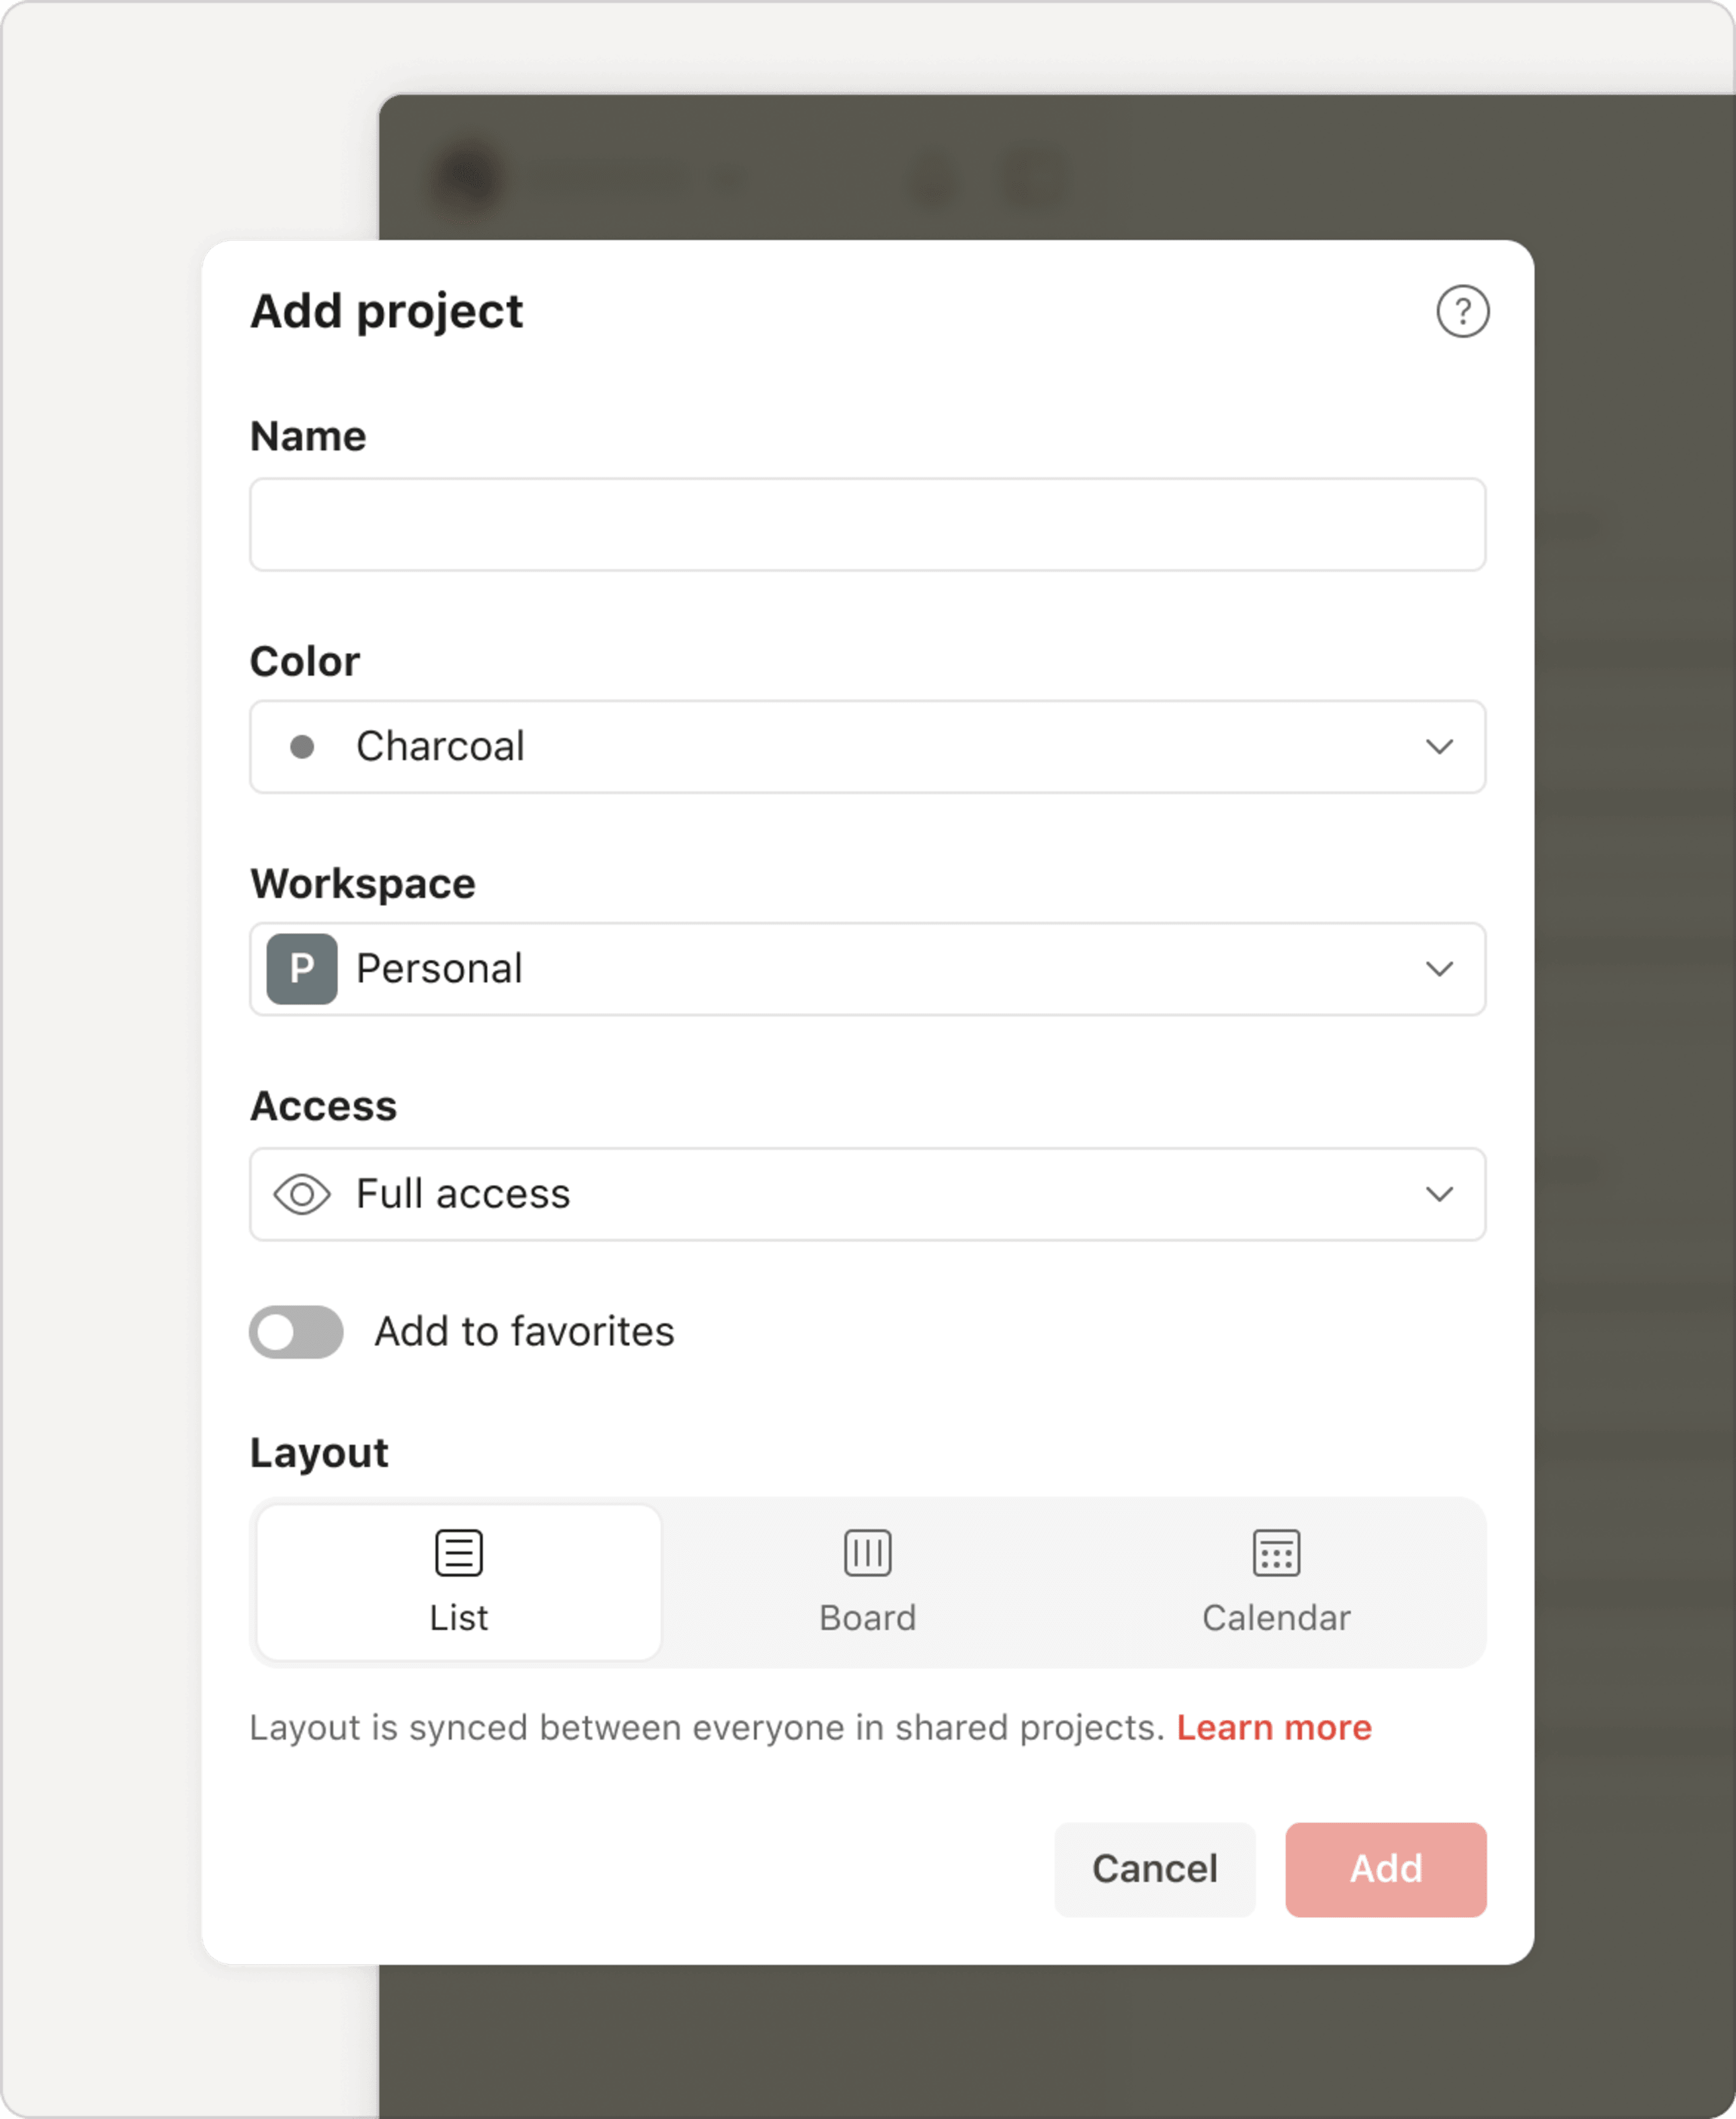Click the charcoal color dot

pyautogui.click(x=303, y=746)
